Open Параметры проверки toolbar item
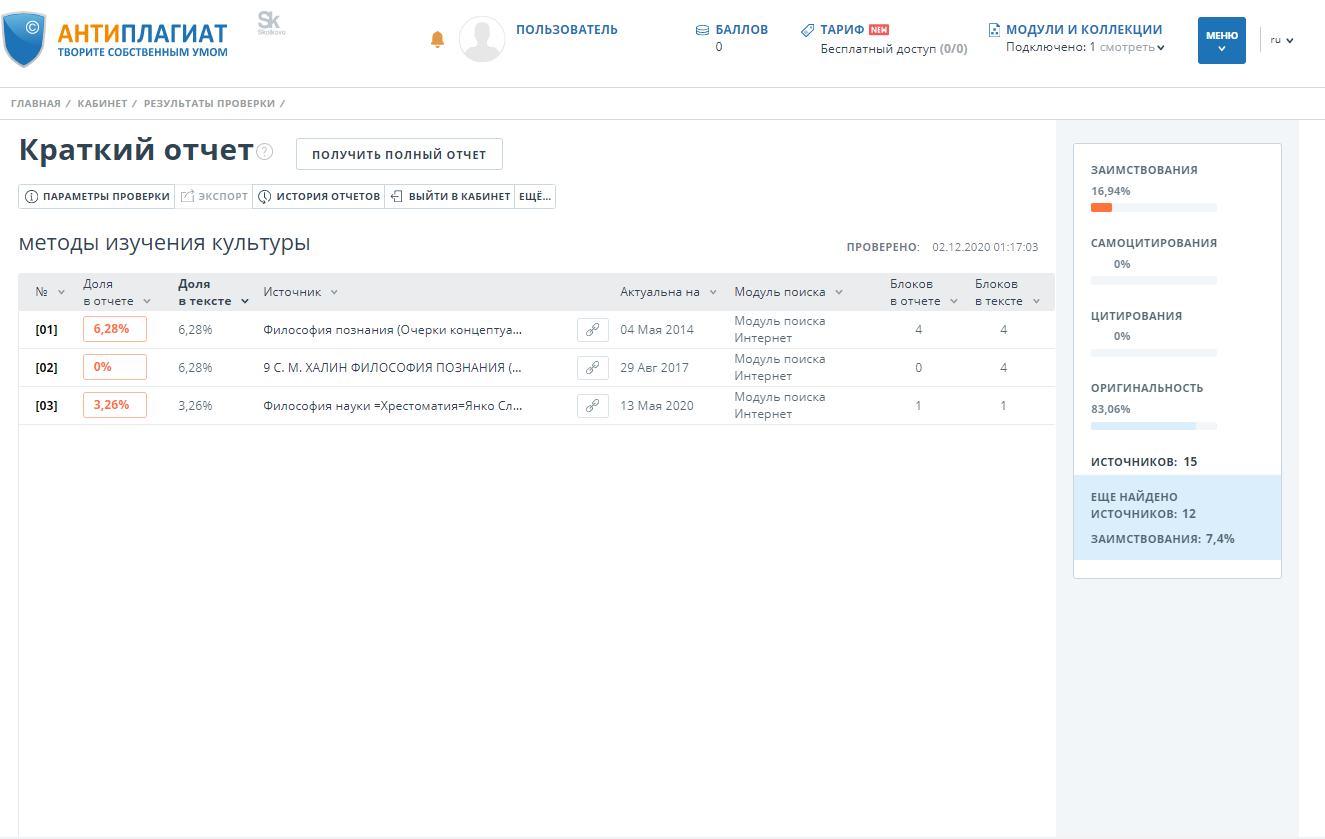Screen dimensions: 1325x839 97,197
